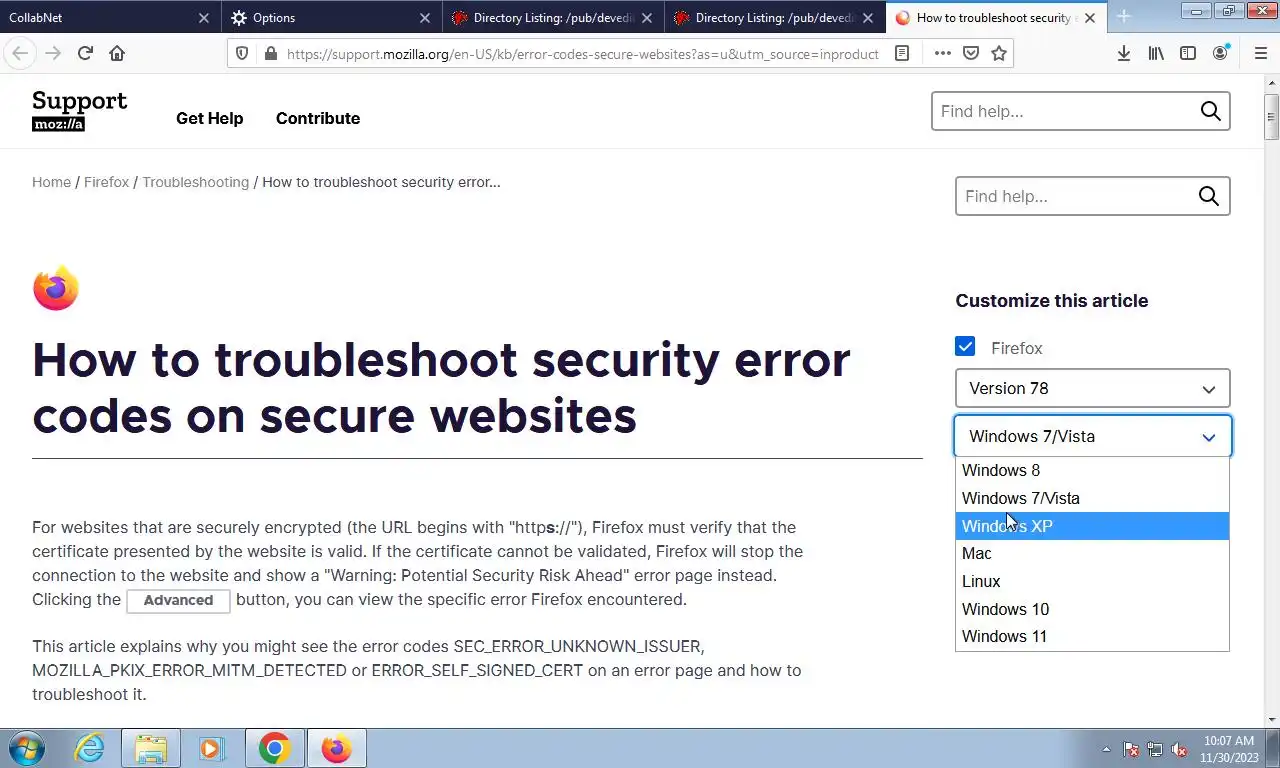The image size is (1280, 768).
Task: Click the taskbar clock showing 10:07 AM
Action: click(x=1229, y=749)
